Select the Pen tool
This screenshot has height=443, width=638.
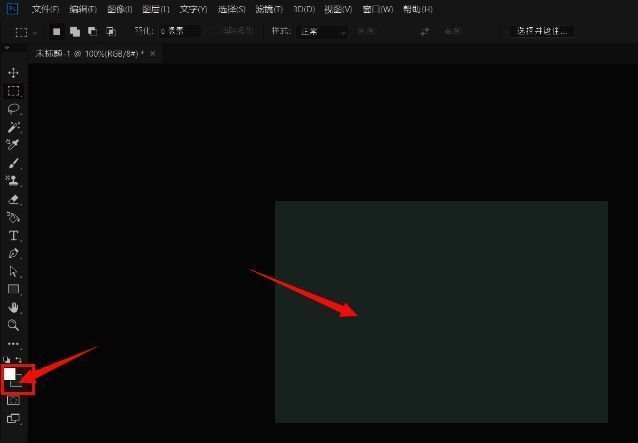tap(13, 253)
